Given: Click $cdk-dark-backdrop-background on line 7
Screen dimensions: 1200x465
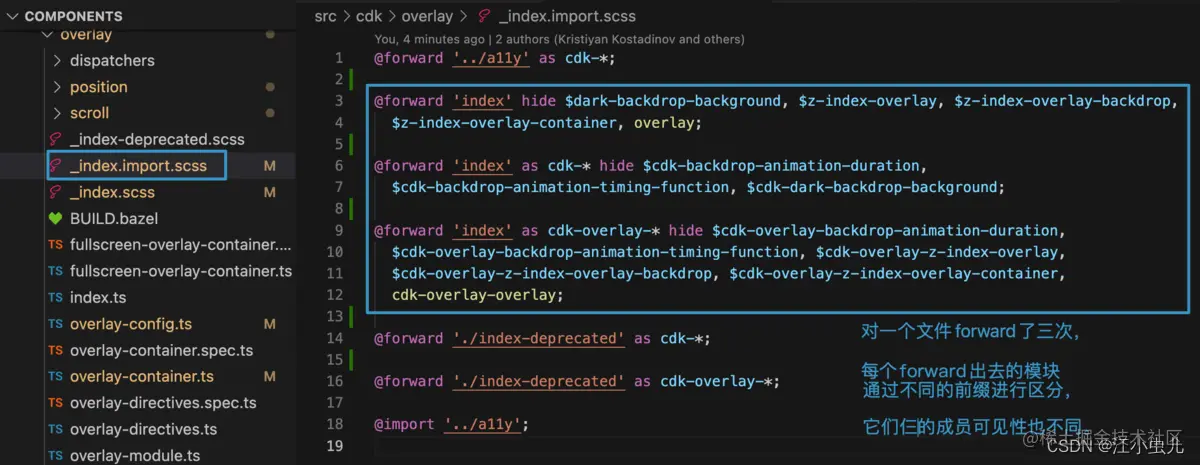Looking at the screenshot, I should point(871,187).
